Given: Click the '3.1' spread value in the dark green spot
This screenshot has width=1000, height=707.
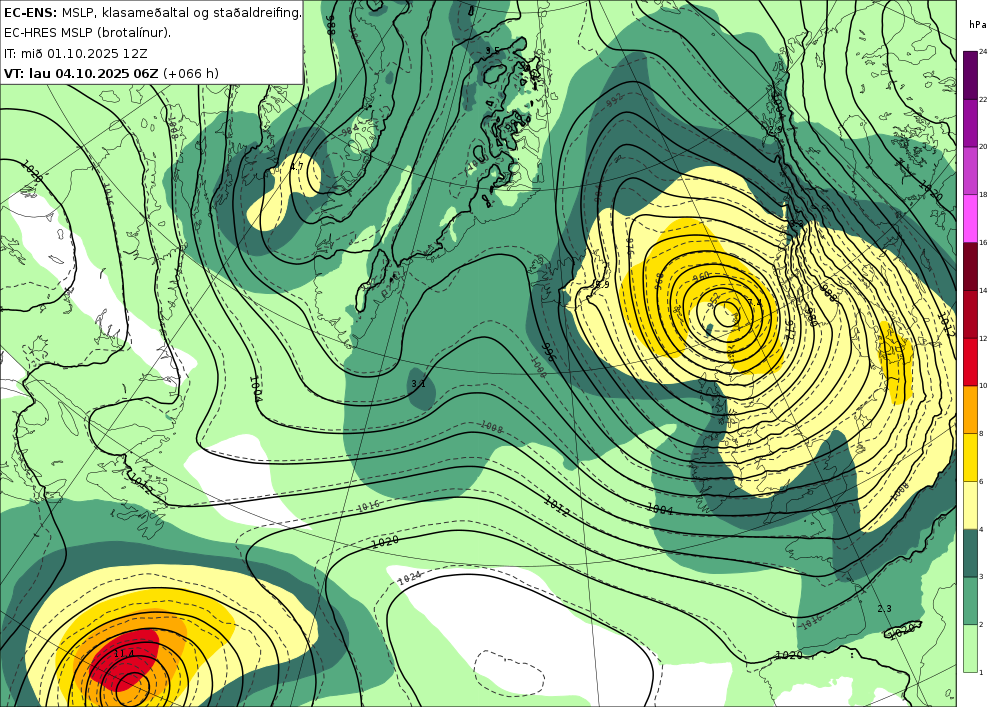Looking at the screenshot, I should coord(418,384).
